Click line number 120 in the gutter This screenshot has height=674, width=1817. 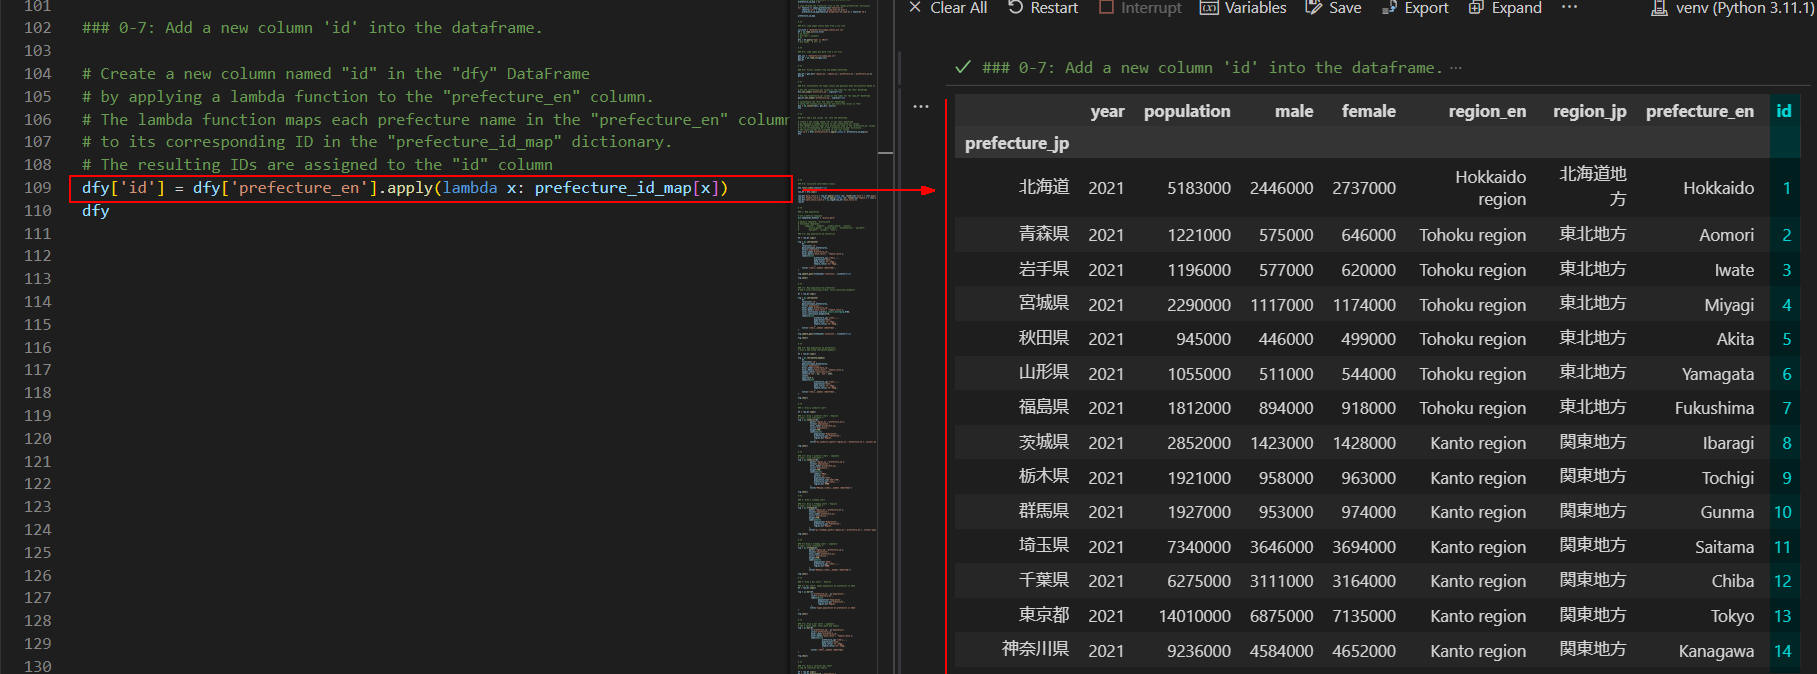click(38, 439)
